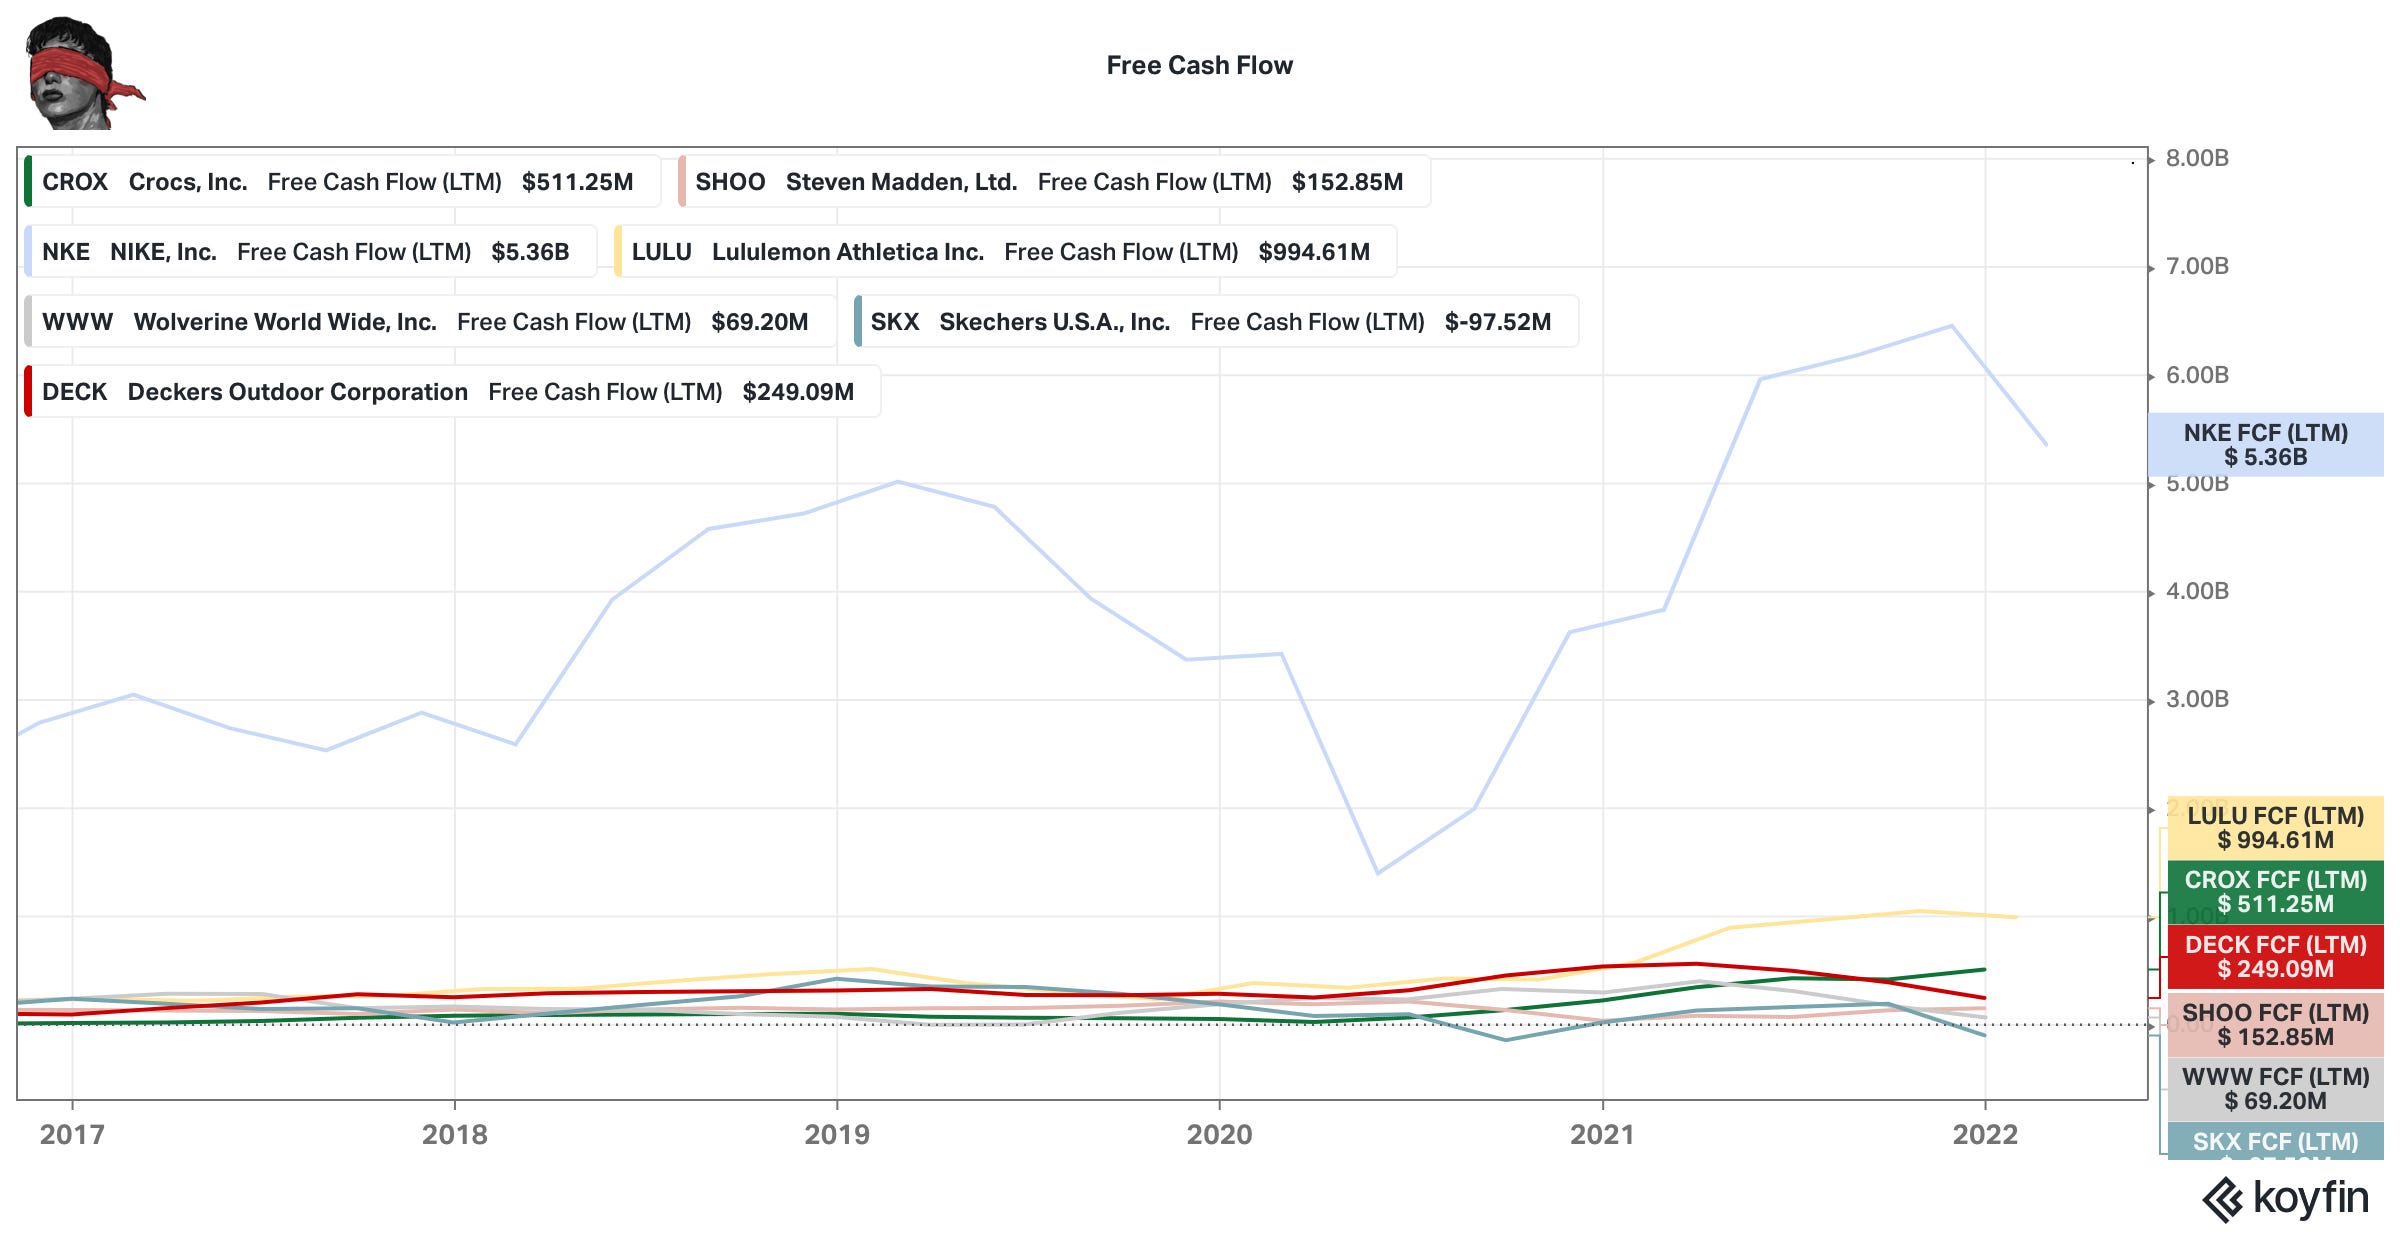Click the LULU FCF (LTM) value tag
The height and width of the screenshot is (1240, 2400).
pyautogui.click(x=2275, y=828)
